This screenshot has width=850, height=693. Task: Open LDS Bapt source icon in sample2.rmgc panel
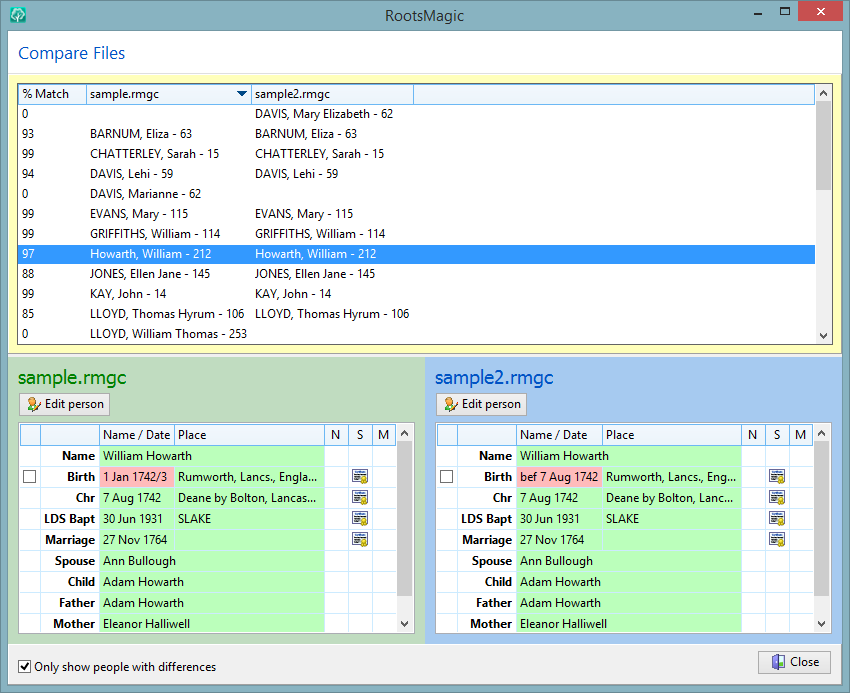pos(777,518)
